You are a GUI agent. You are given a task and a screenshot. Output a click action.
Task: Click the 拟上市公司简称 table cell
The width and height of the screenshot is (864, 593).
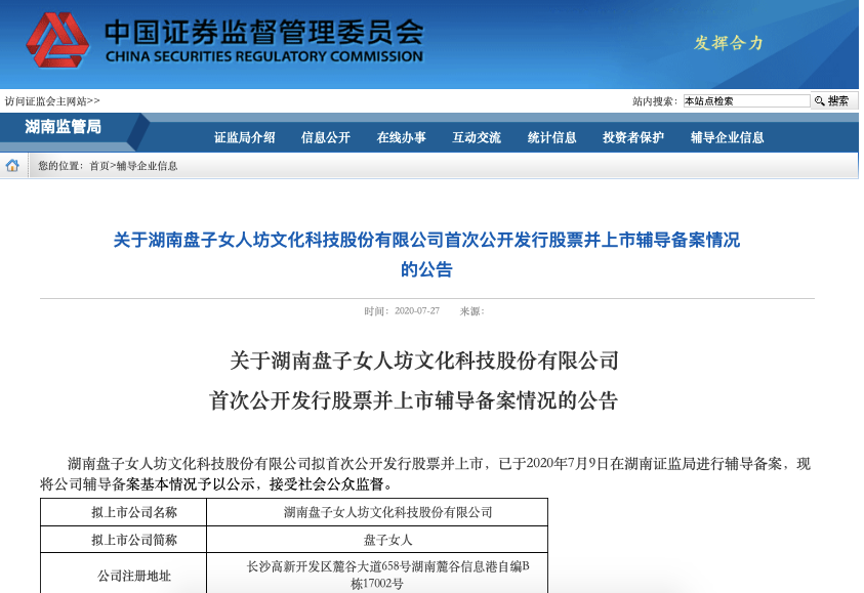[x=123, y=540]
